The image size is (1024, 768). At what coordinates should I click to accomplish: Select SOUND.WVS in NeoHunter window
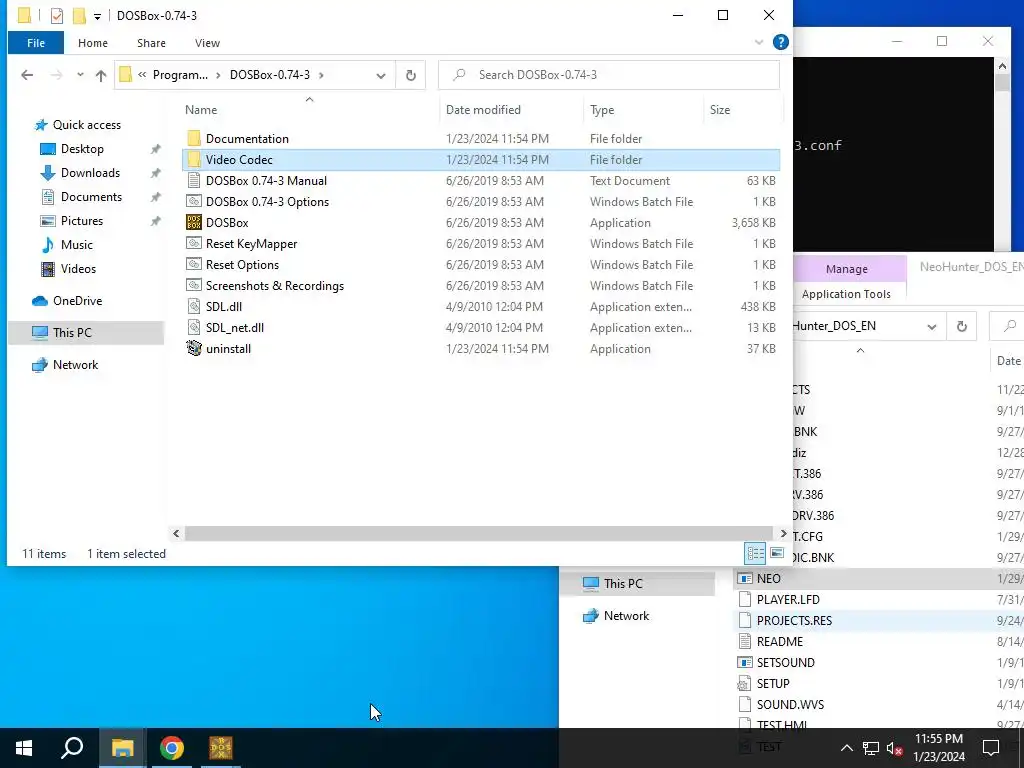point(790,705)
